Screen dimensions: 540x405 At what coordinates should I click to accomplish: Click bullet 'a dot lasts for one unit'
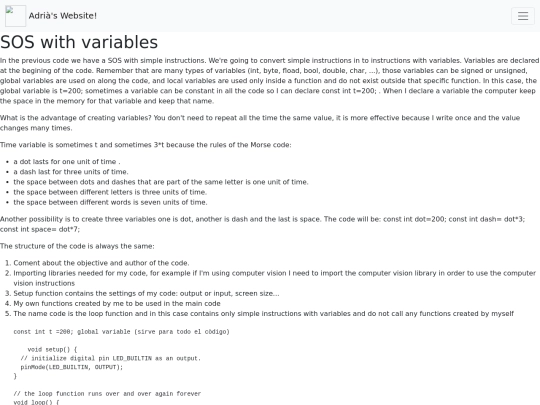click(67, 162)
